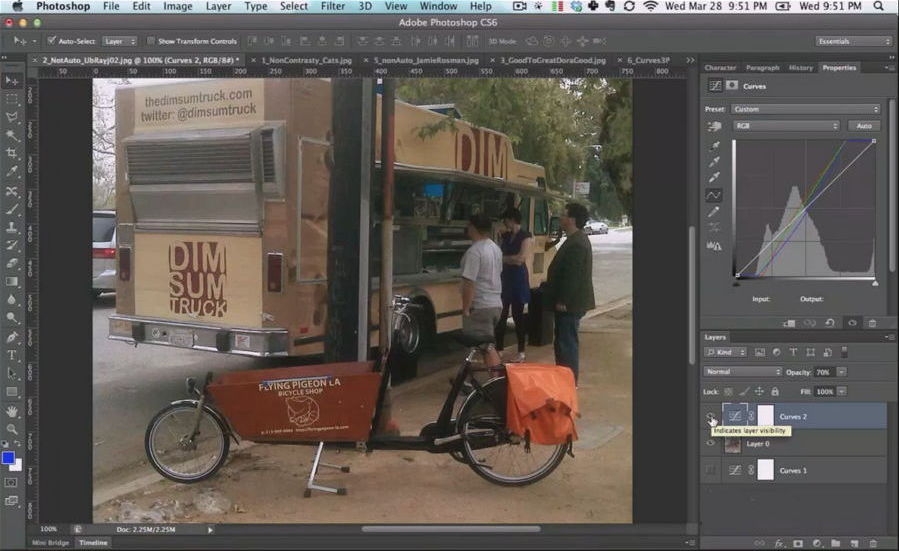This screenshot has height=551, width=899.
Task: Select the Eyedropper tool in the toolbox
Action: pyautogui.click(x=11, y=171)
